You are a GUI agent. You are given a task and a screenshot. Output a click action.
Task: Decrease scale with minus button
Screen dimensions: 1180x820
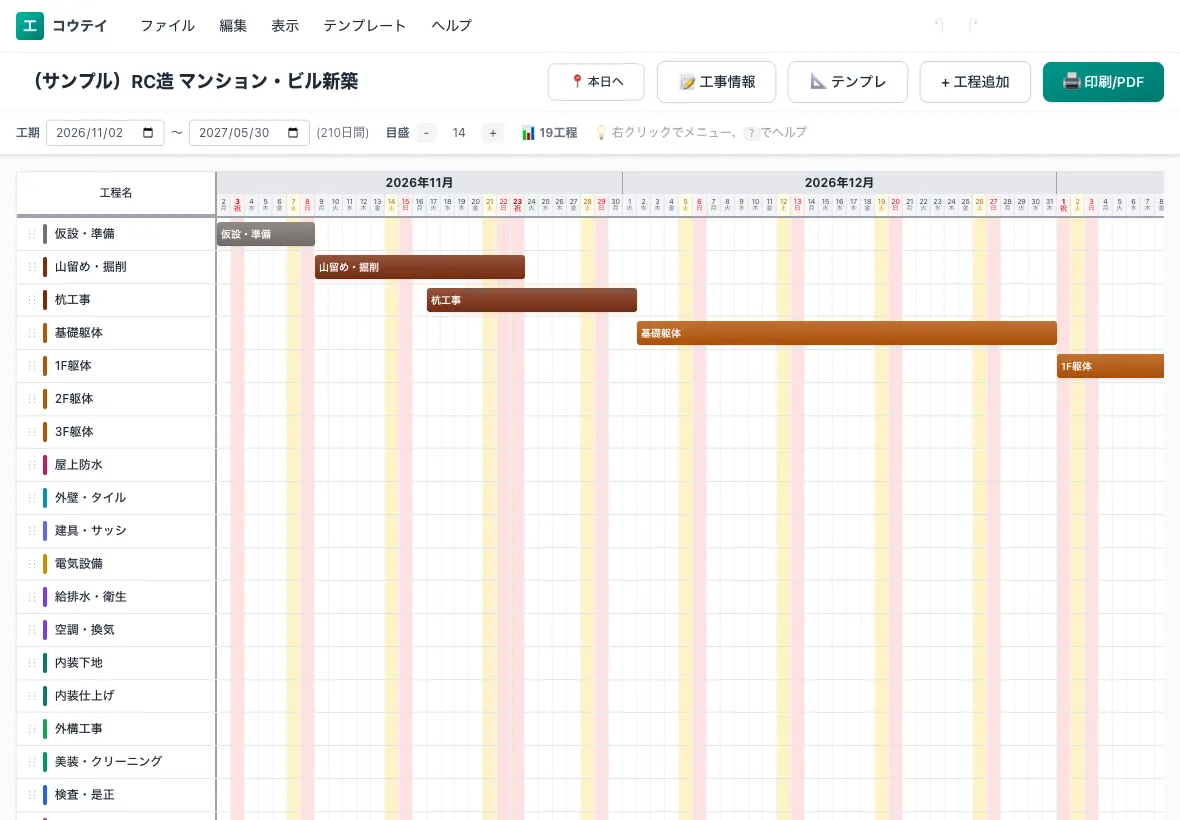point(426,133)
